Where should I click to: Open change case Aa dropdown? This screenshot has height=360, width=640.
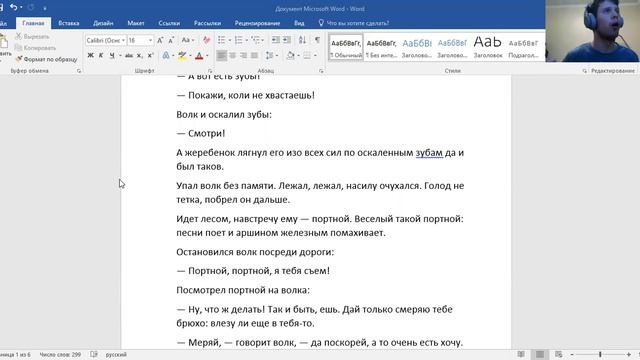188,40
